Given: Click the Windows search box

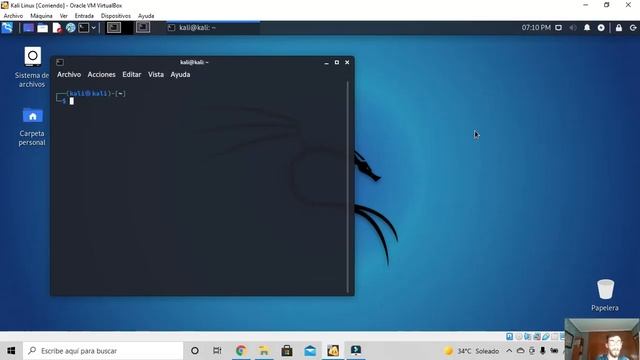Looking at the screenshot, I should pos(103,351).
